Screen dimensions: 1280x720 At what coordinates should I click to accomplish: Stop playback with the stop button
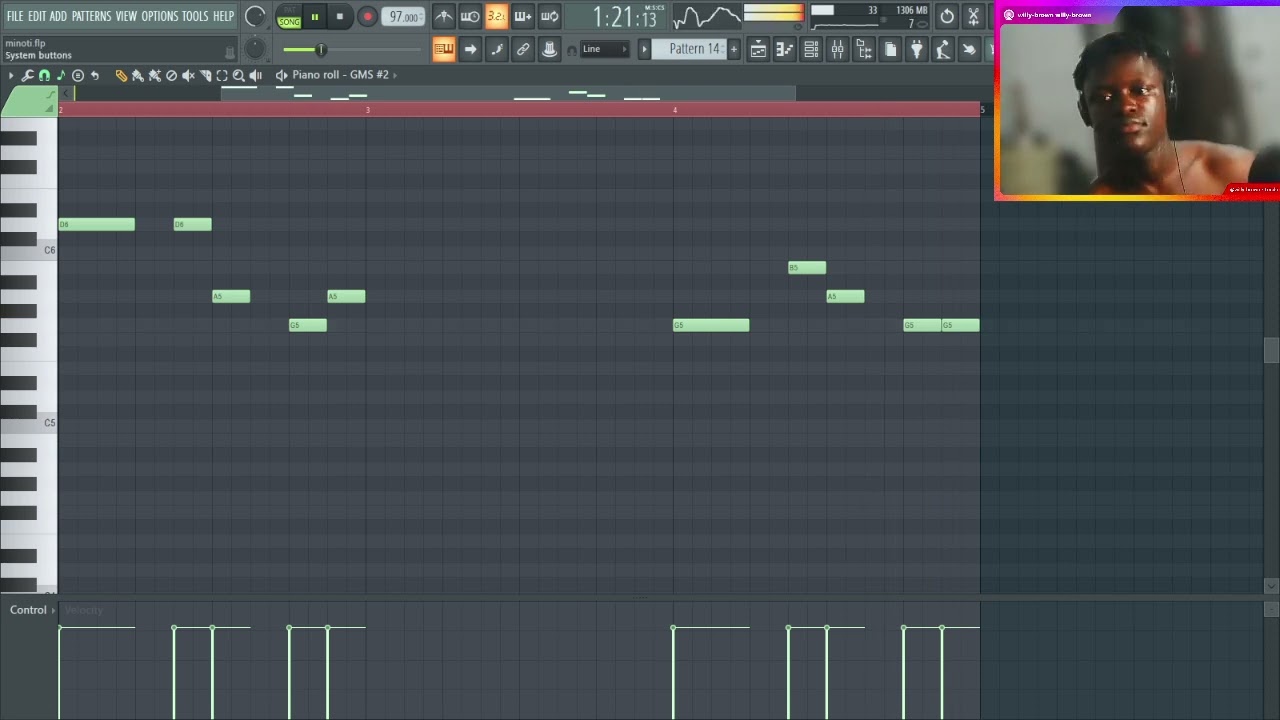pos(340,16)
